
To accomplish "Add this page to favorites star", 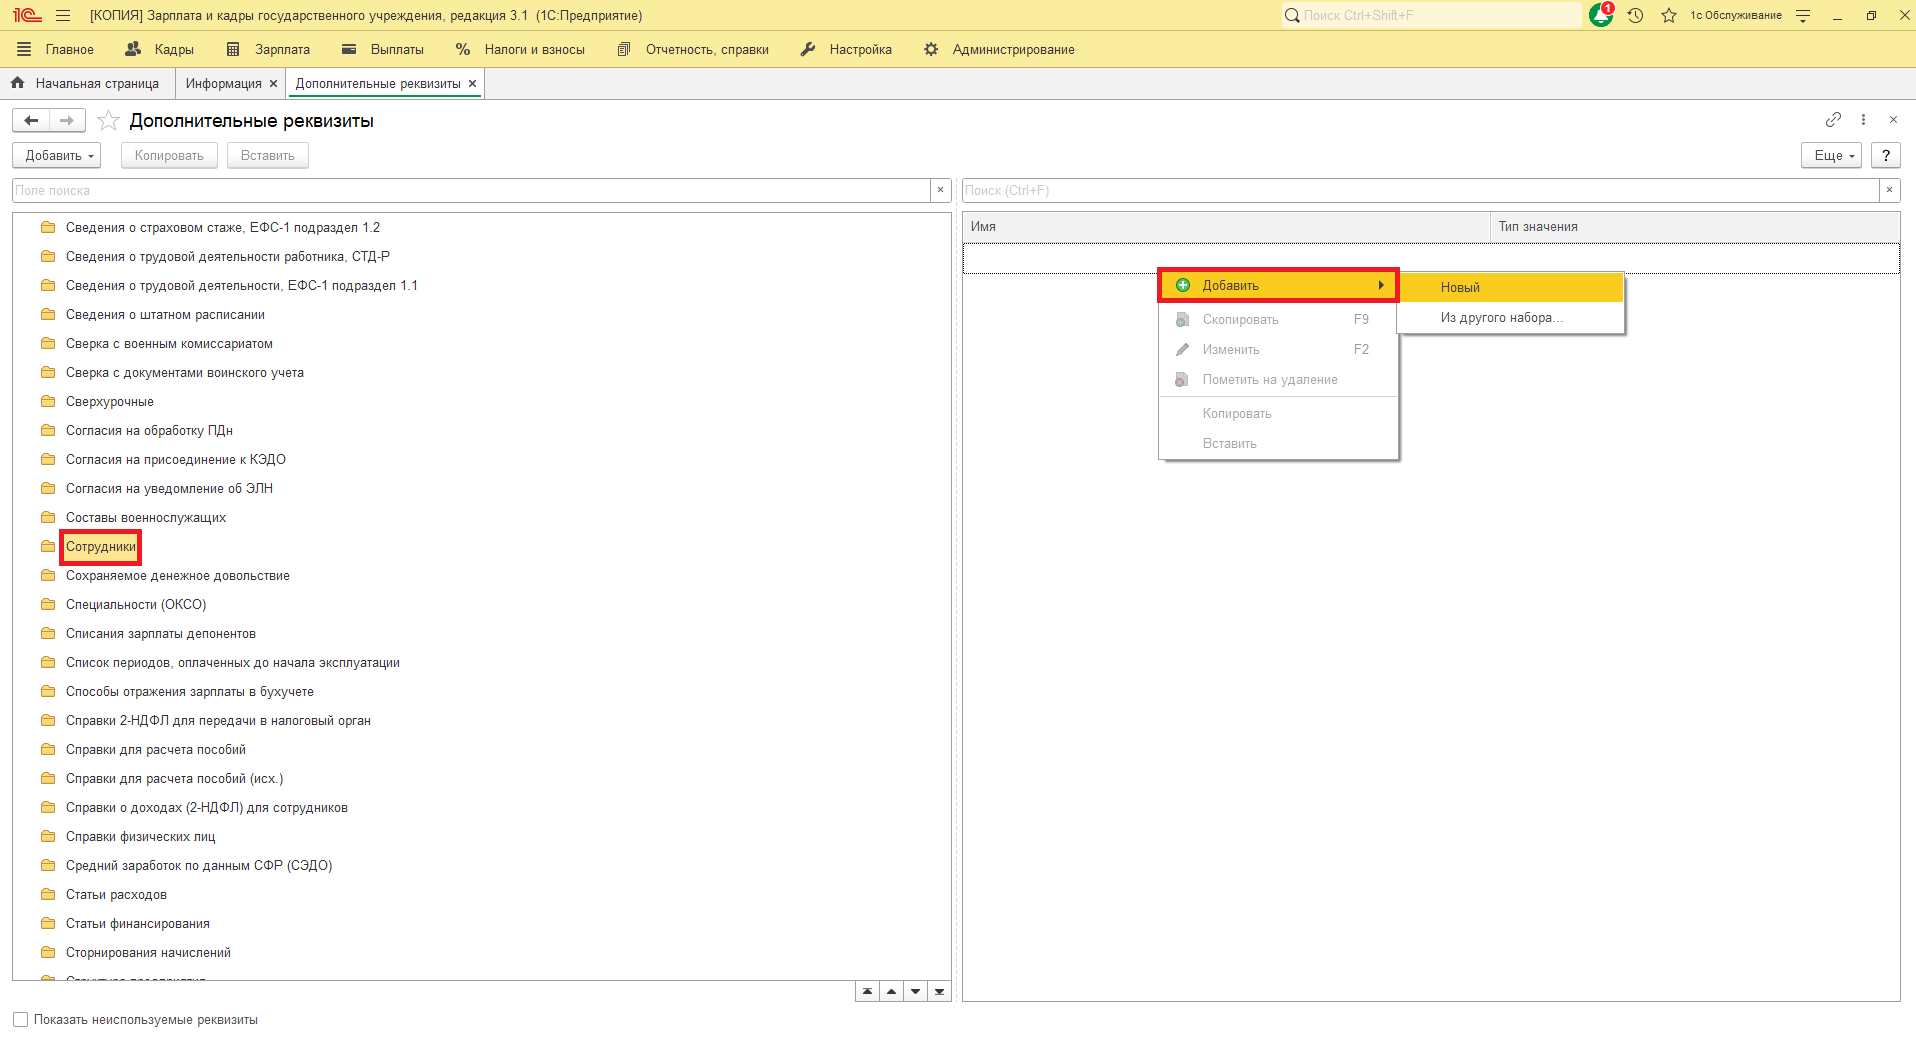I will pos(108,121).
